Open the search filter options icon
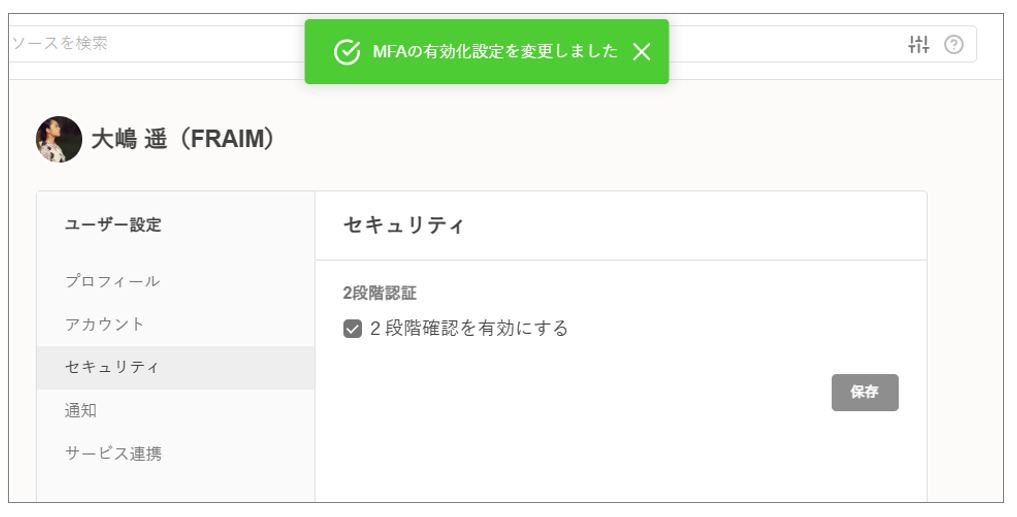Screen dimensions: 1017x517 coord(918,44)
